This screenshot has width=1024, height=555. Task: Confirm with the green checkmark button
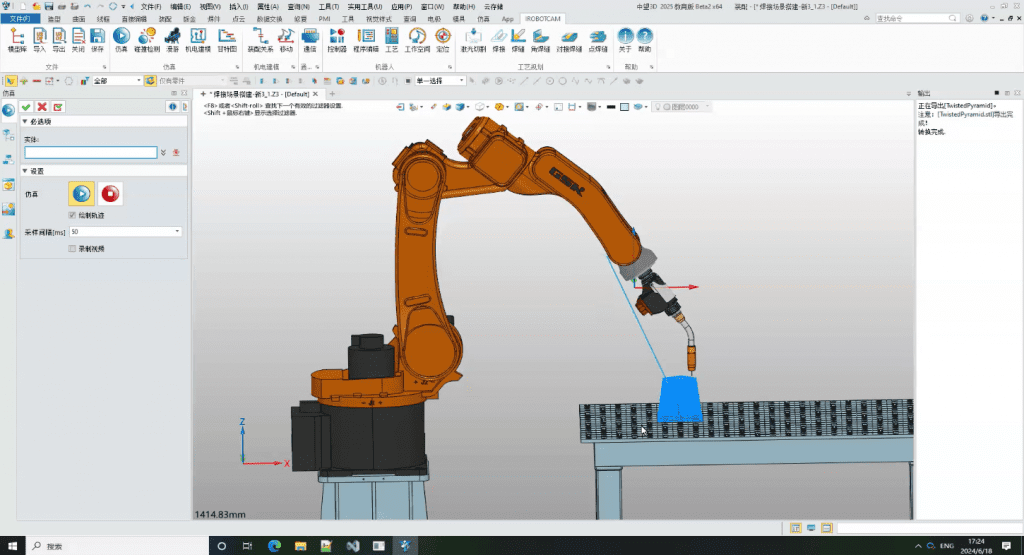click(x=26, y=107)
